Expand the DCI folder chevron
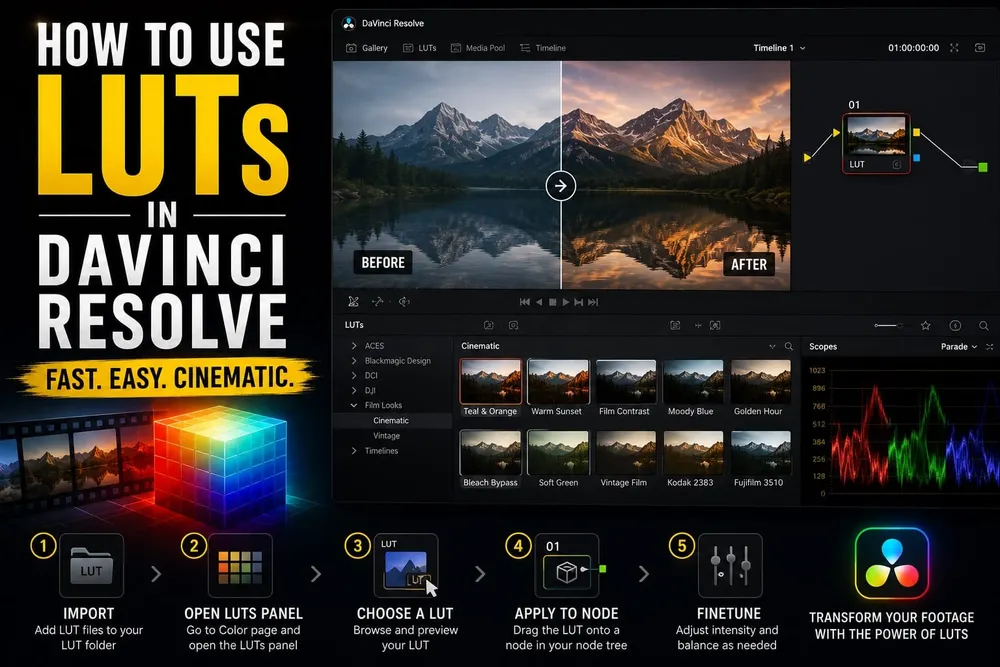Screen dimensions: 1000x667 click(x=354, y=375)
